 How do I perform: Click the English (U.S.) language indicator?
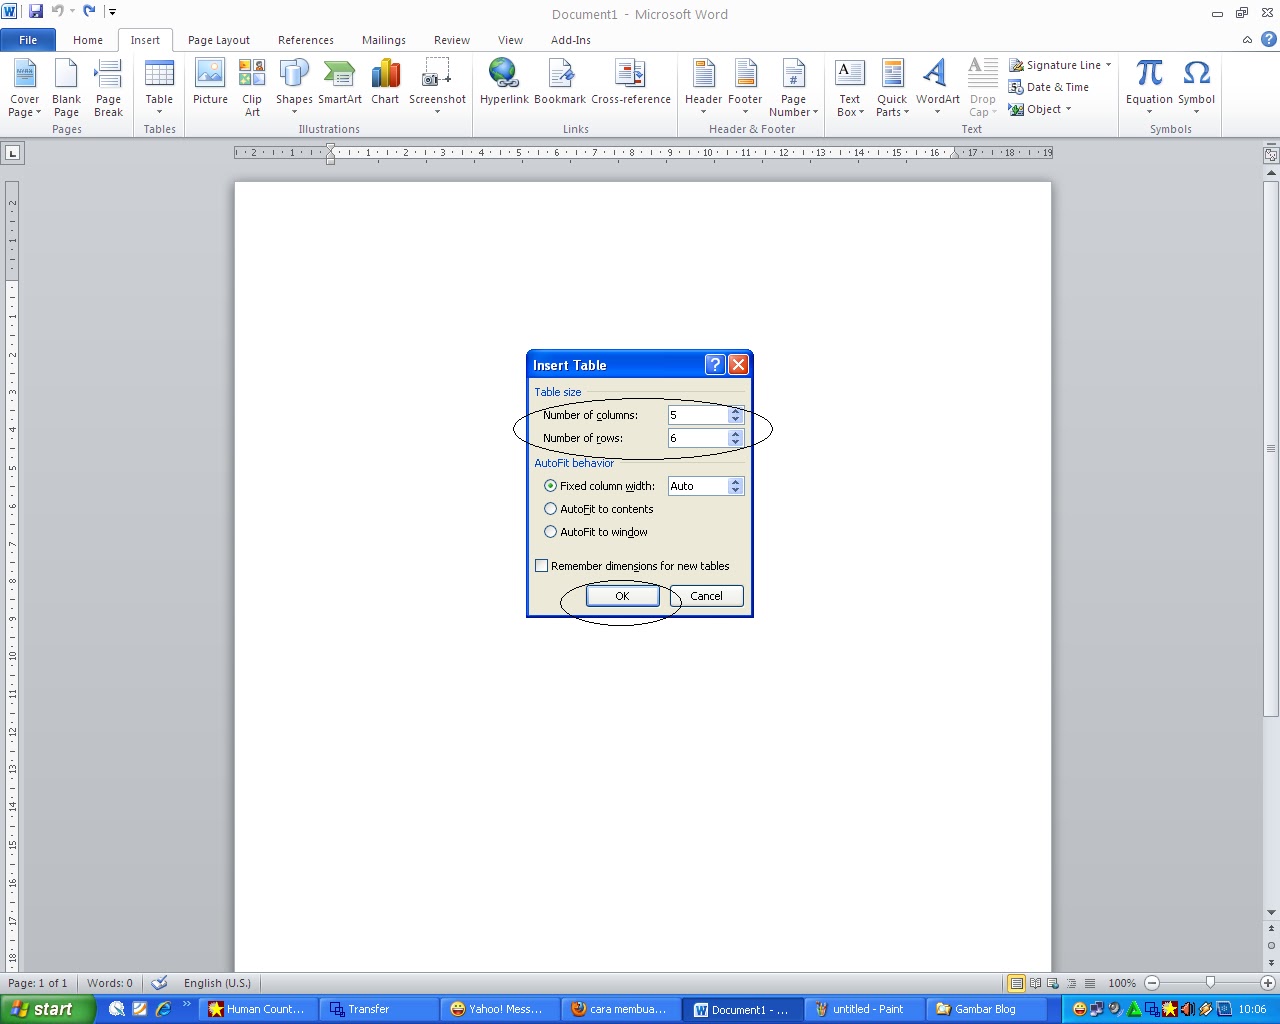coord(217,983)
